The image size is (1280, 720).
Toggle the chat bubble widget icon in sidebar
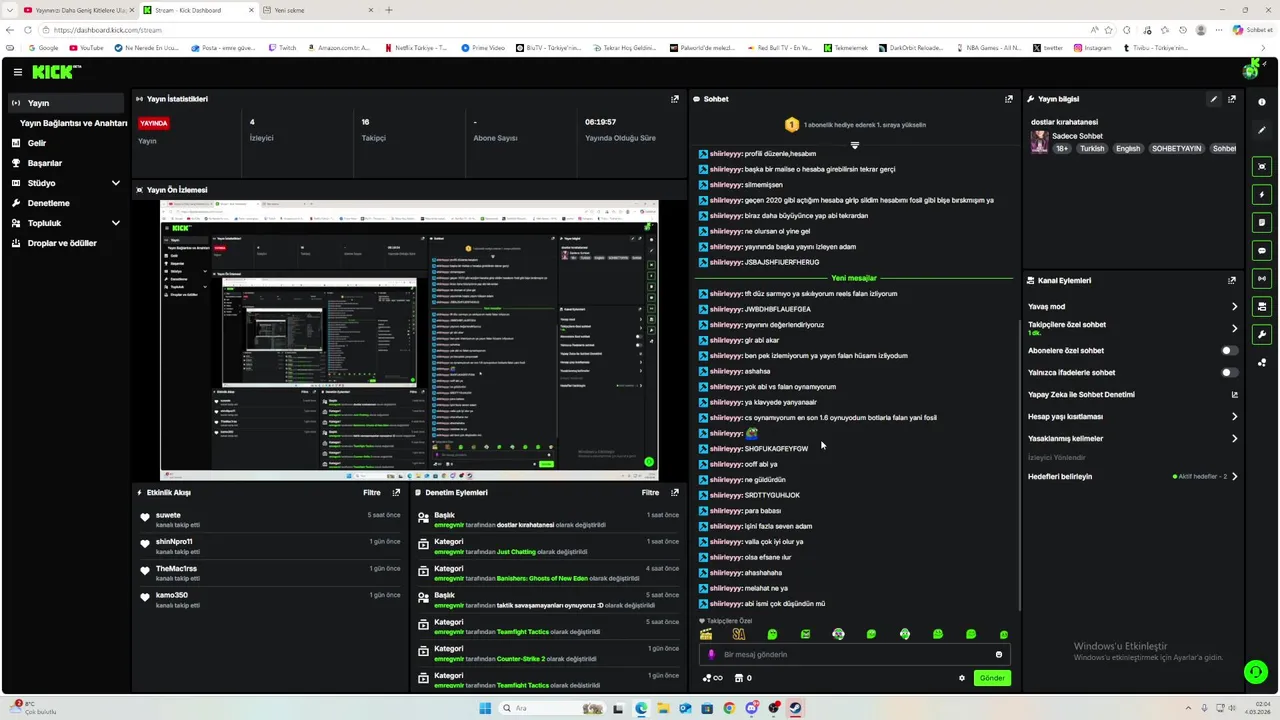pyautogui.click(x=1262, y=250)
